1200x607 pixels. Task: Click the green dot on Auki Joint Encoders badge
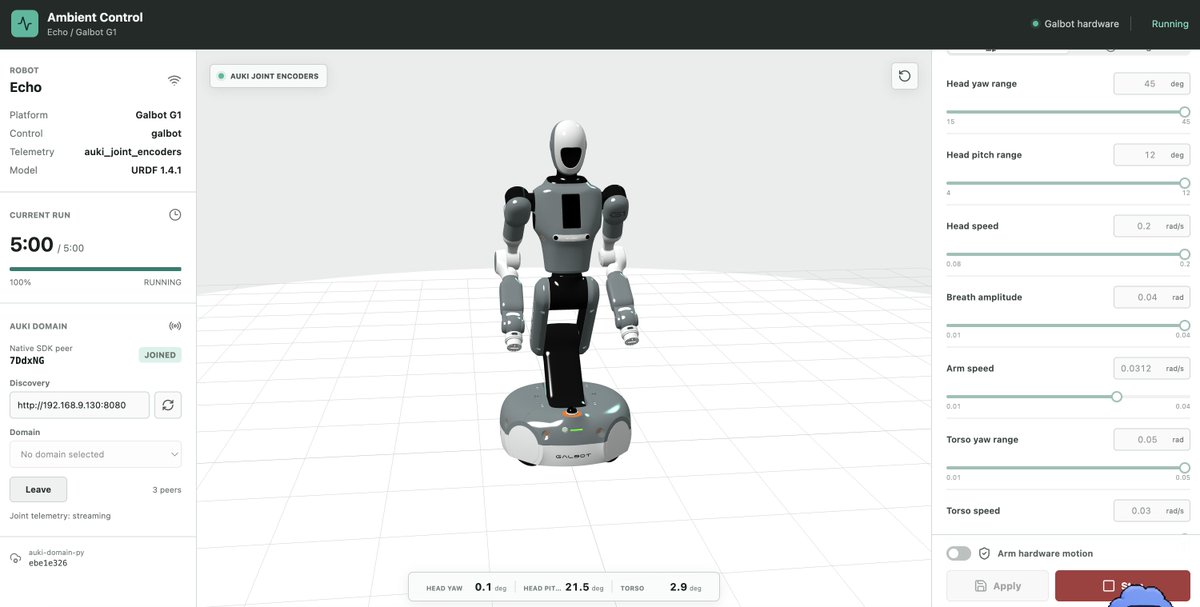pos(221,76)
